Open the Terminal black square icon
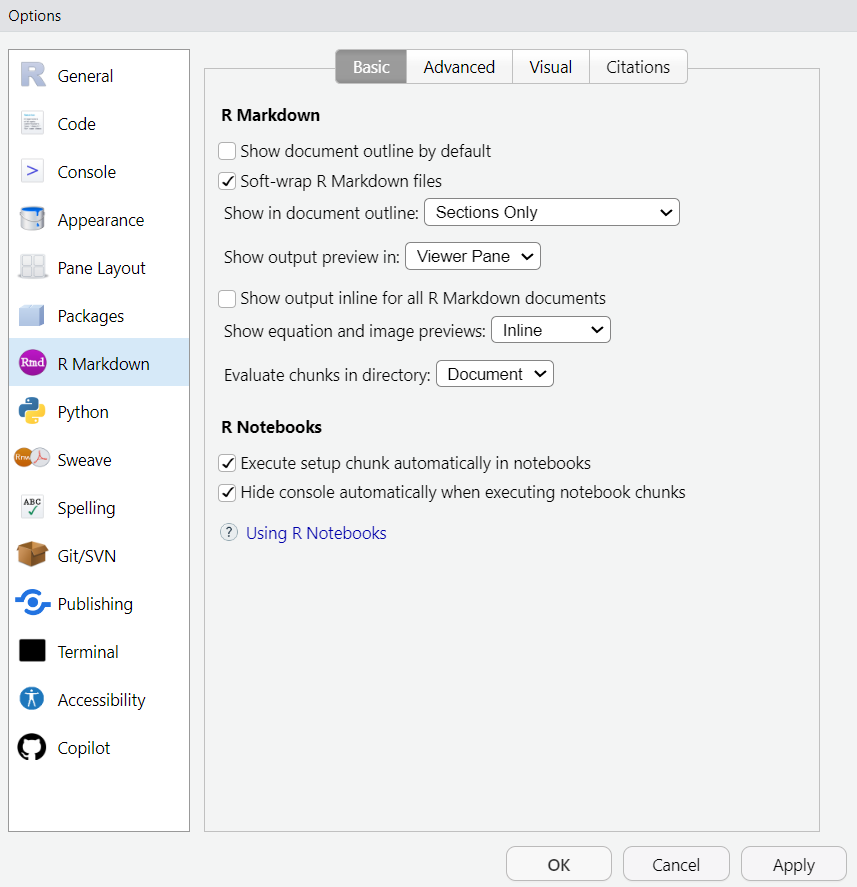This screenshot has width=857, height=887. (x=33, y=652)
